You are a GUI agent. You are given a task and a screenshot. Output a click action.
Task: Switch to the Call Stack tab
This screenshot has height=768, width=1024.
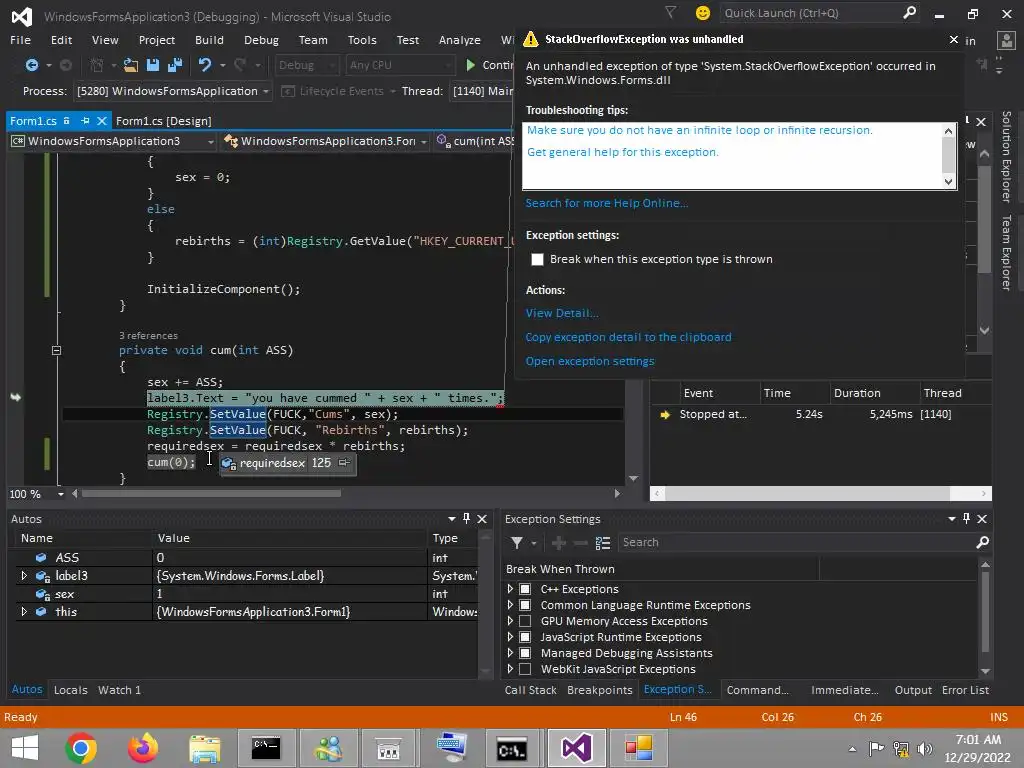530,690
